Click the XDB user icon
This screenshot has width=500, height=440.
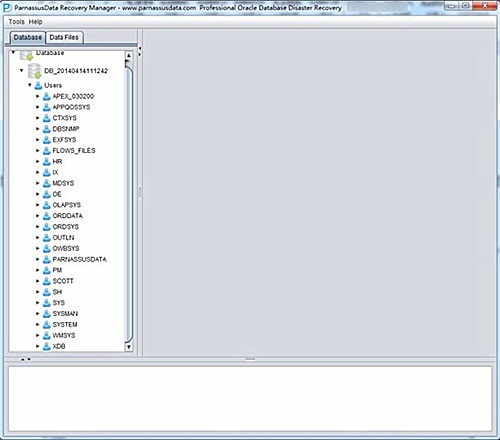(x=47, y=347)
